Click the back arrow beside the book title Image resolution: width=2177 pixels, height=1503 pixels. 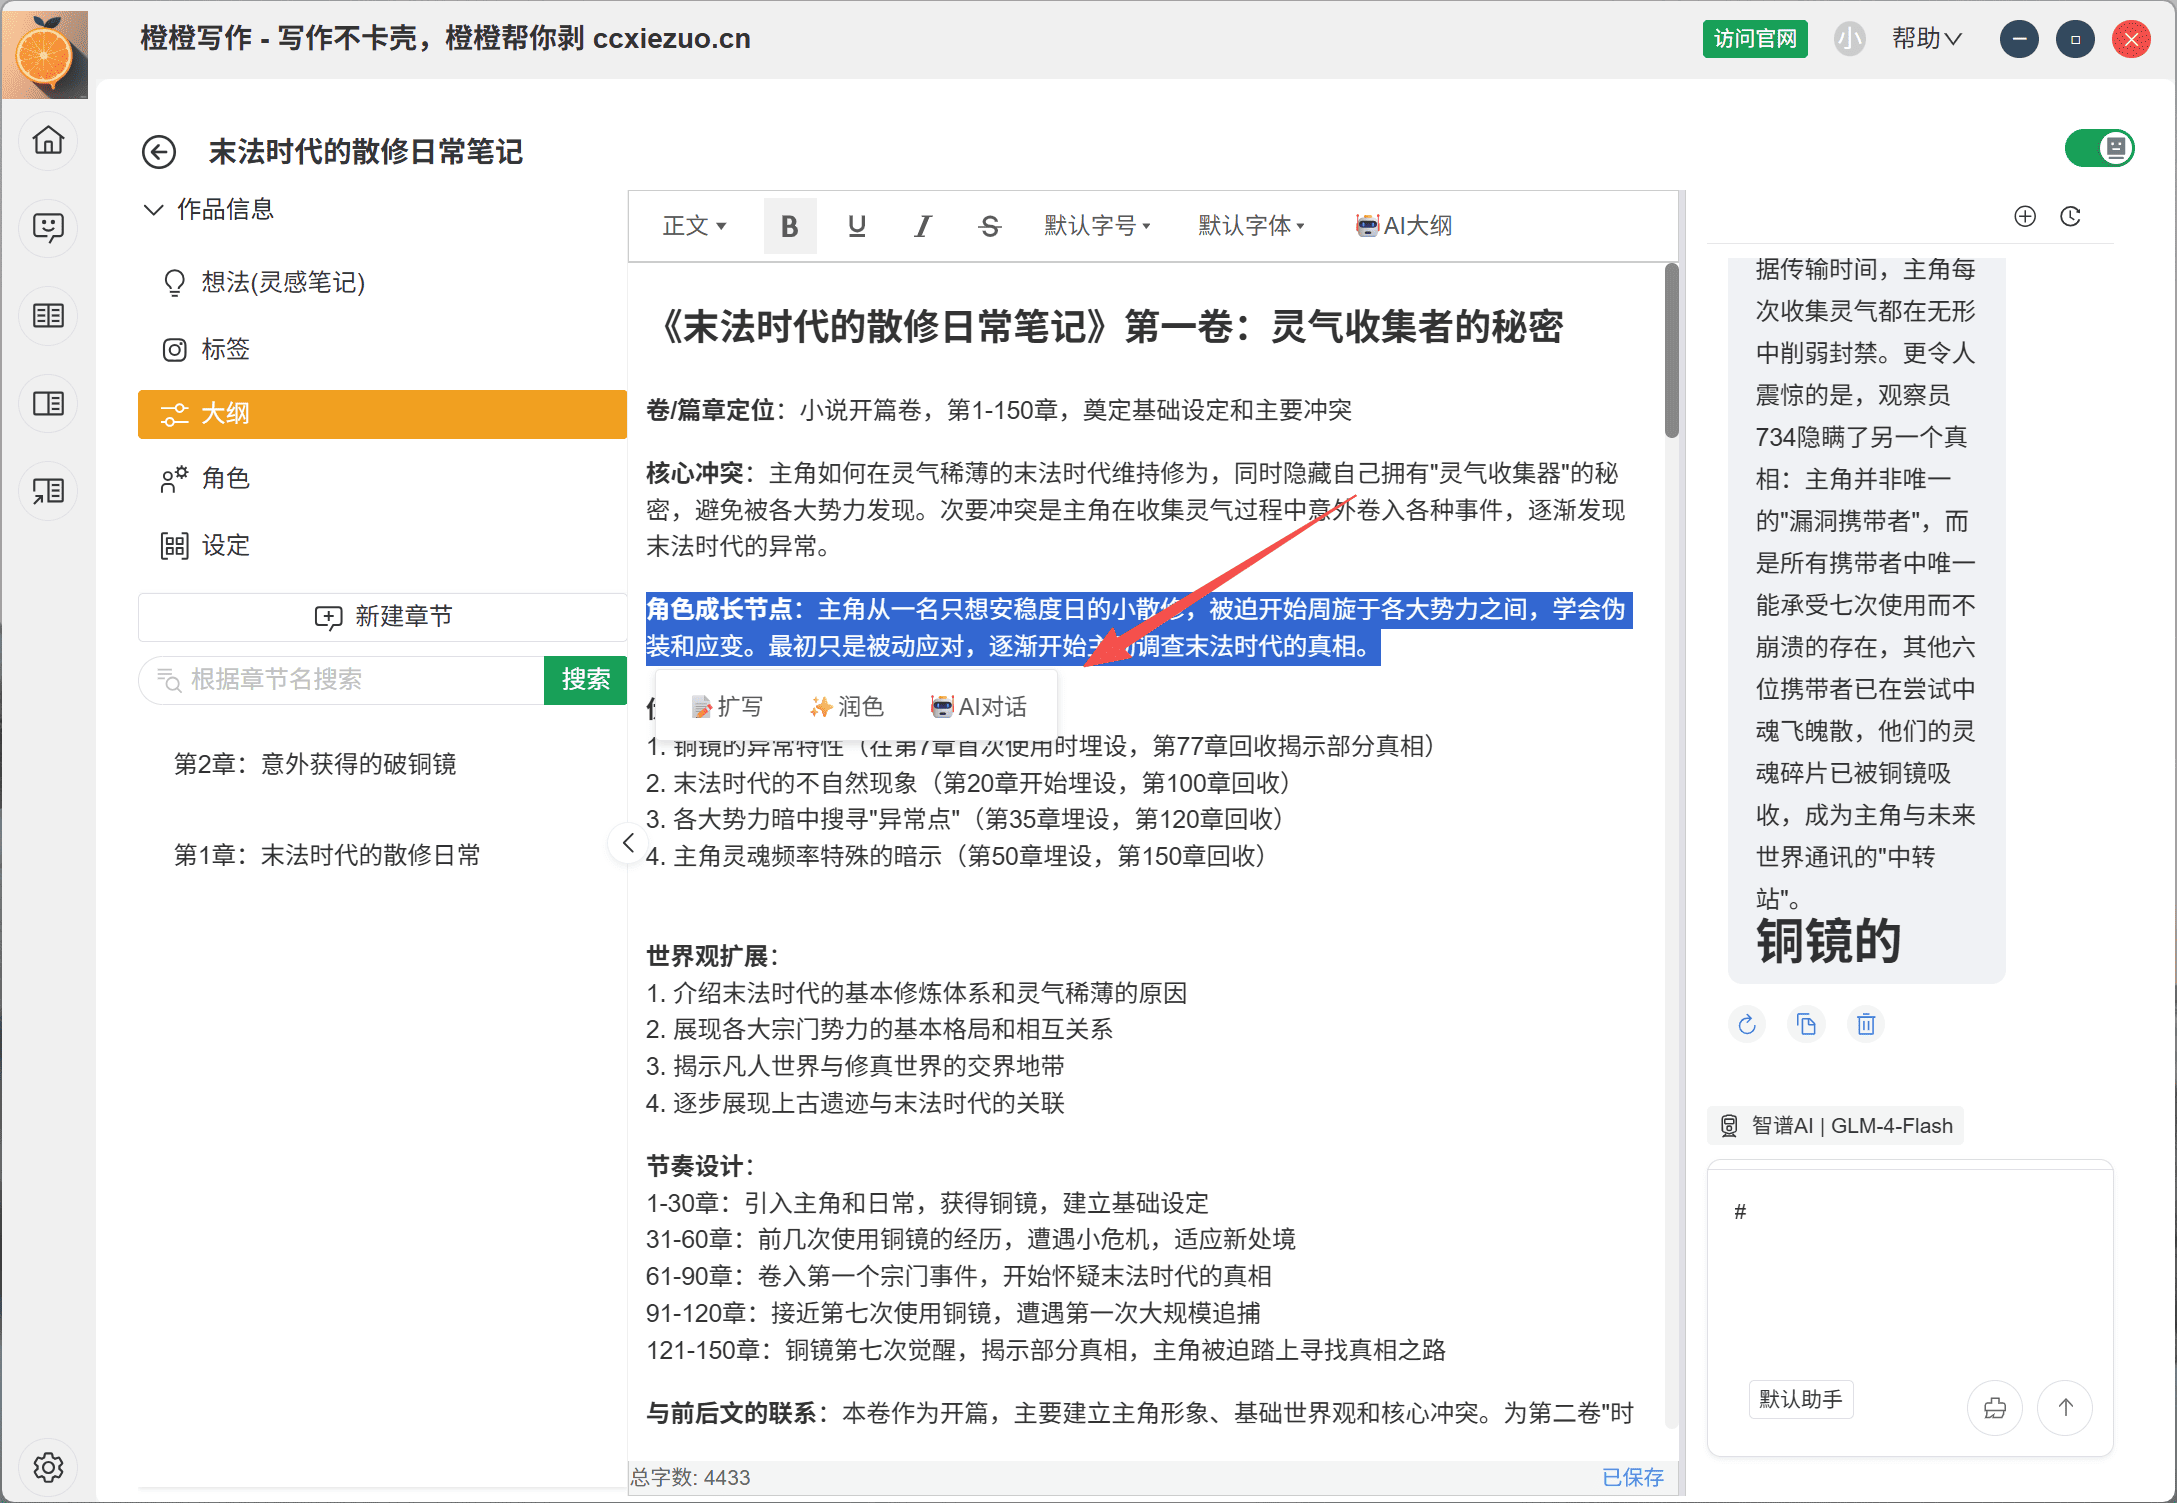[x=159, y=152]
